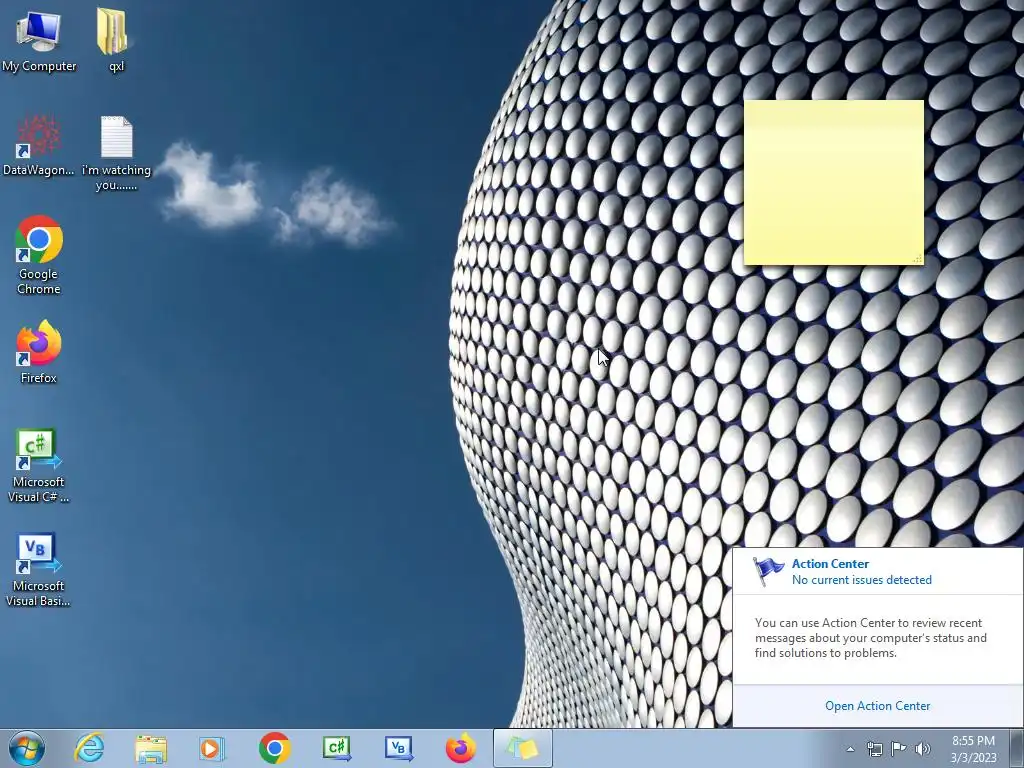Screen dimensions: 1024x768
Task: Select the Firefox desktop shortcut
Action: pos(39,351)
